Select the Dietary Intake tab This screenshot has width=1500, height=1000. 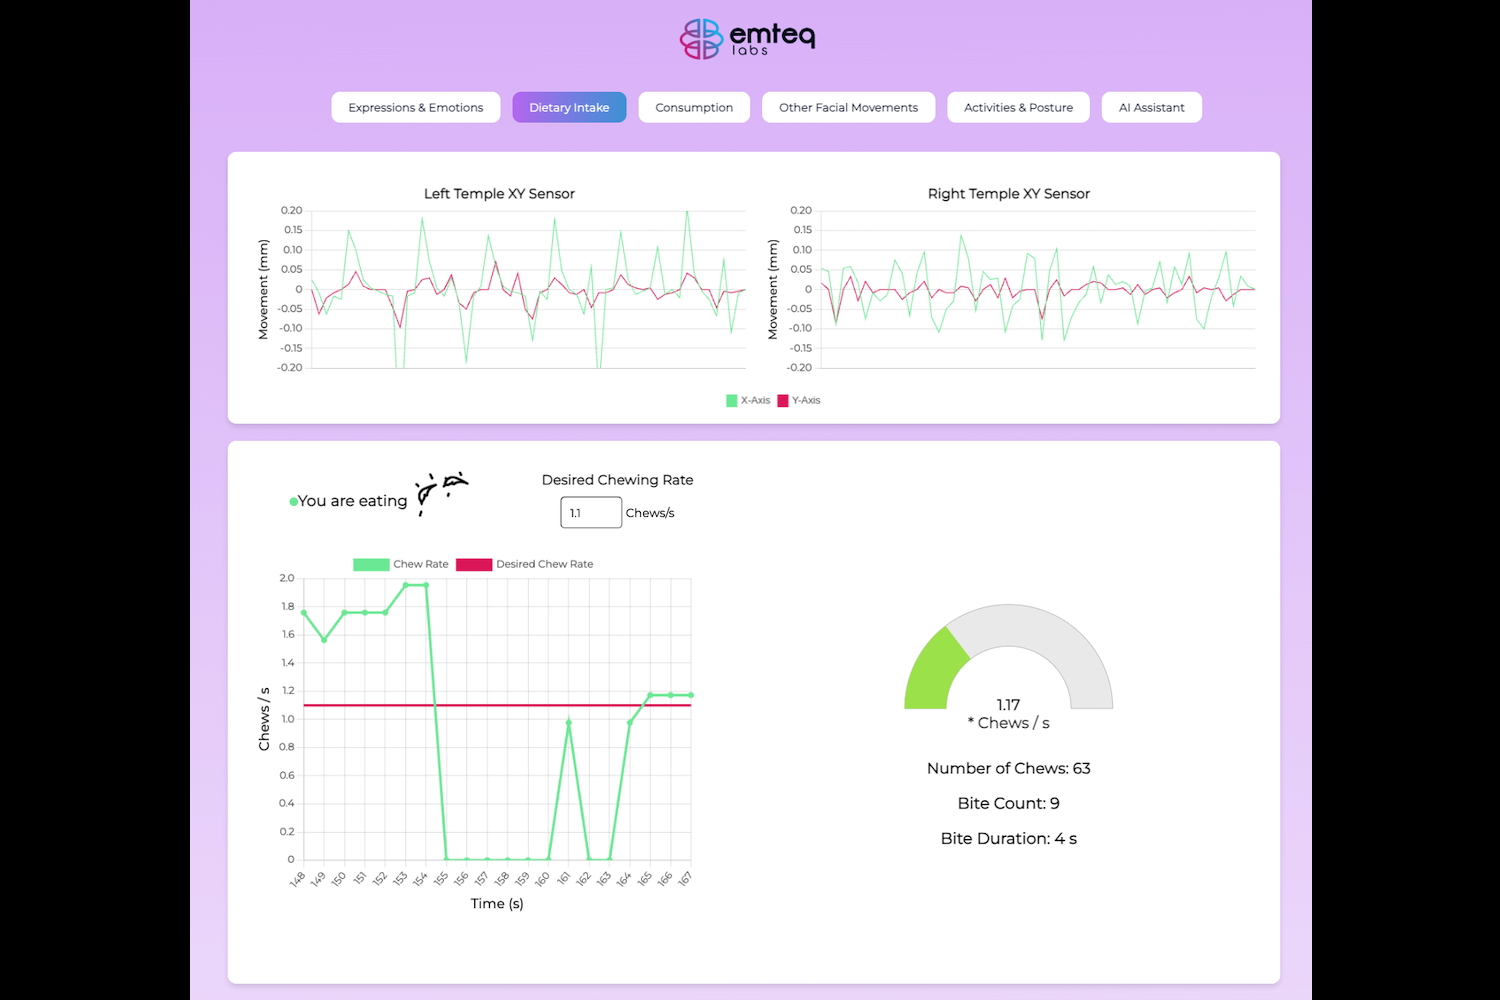point(569,108)
